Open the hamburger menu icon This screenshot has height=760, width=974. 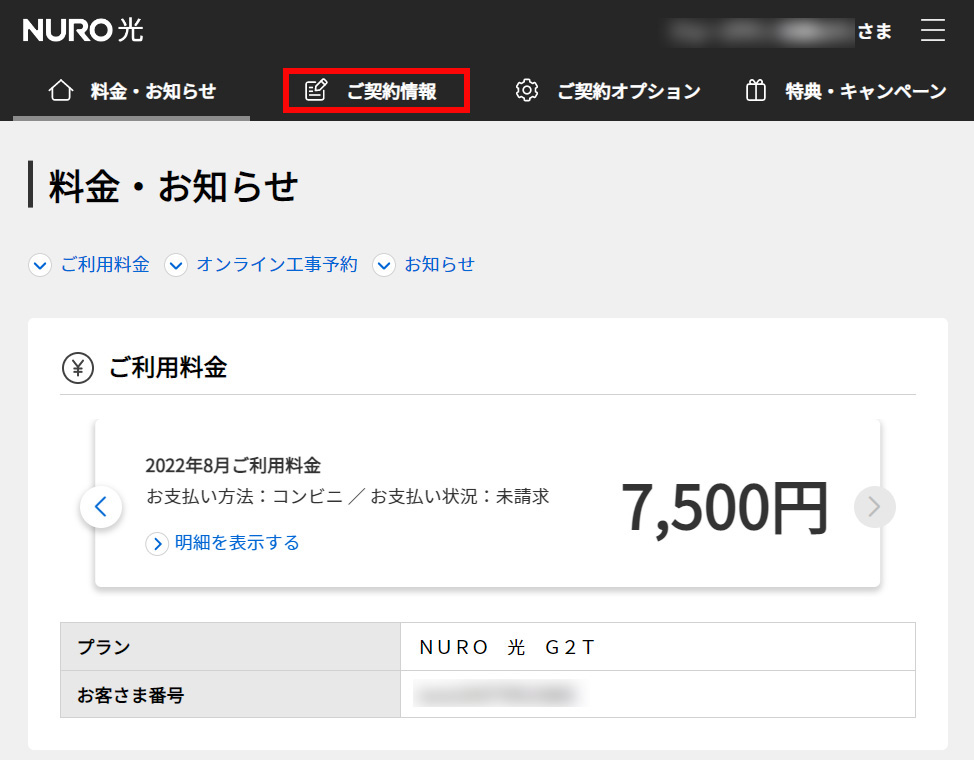[x=932, y=30]
